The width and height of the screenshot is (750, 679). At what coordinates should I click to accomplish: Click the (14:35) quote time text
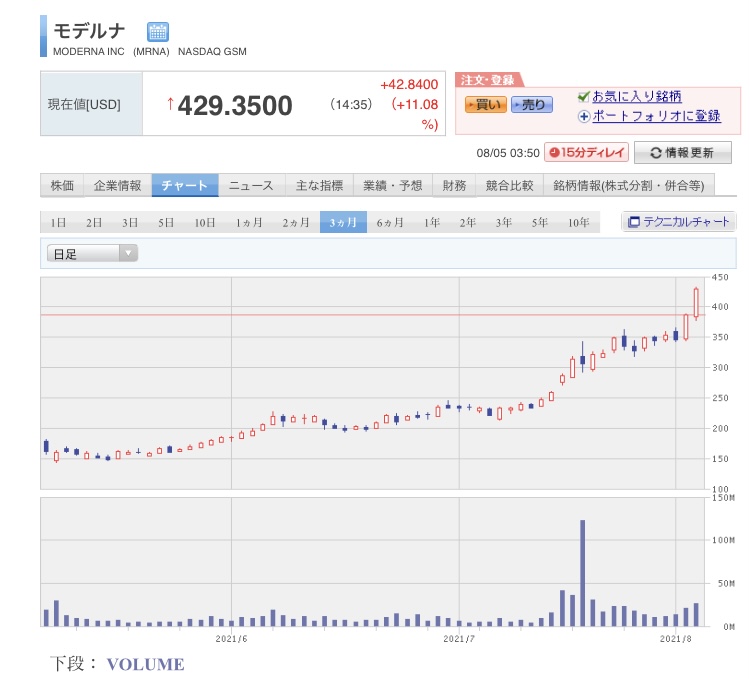click(x=351, y=104)
